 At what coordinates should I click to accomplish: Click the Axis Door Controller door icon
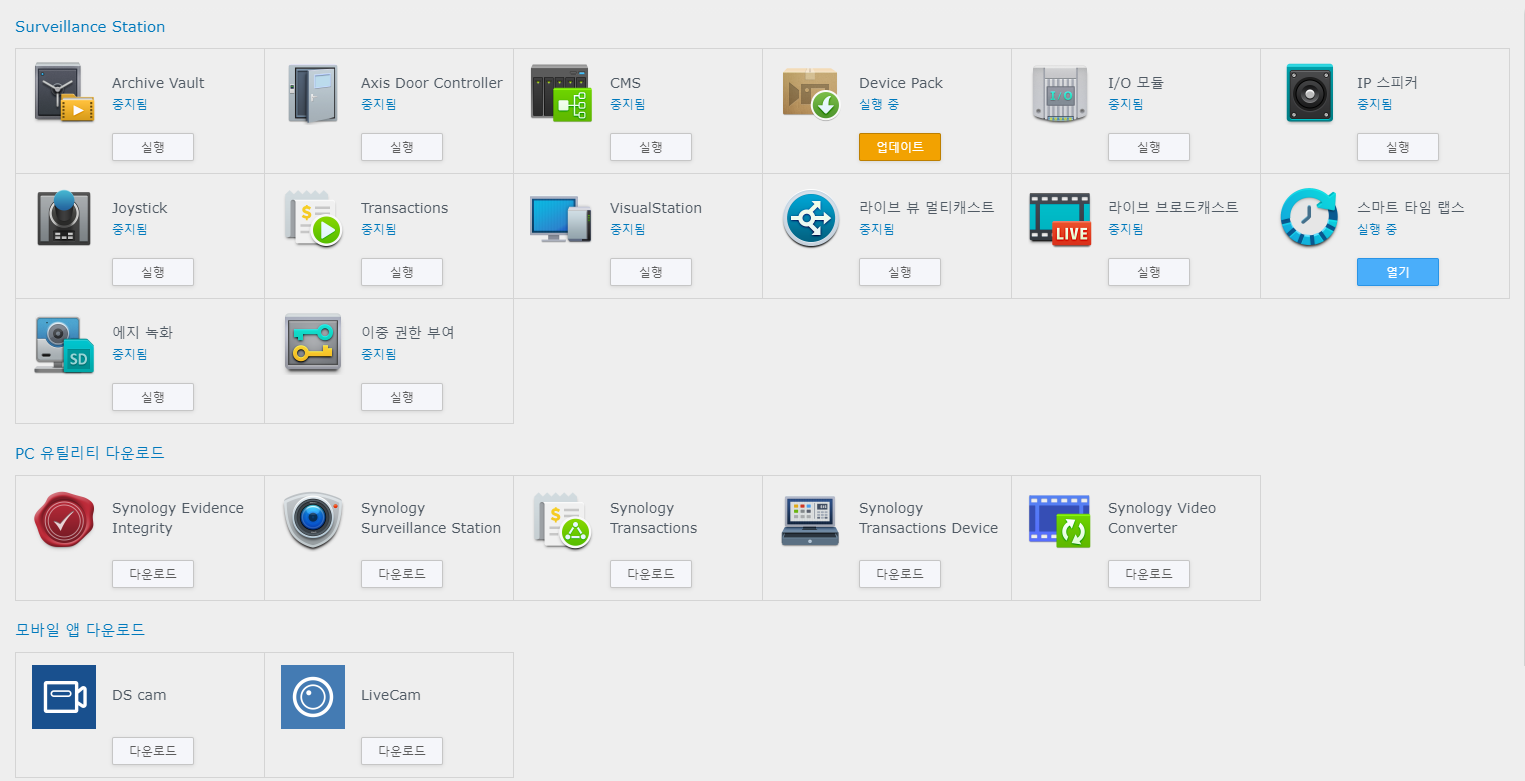click(x=313, y=93)
